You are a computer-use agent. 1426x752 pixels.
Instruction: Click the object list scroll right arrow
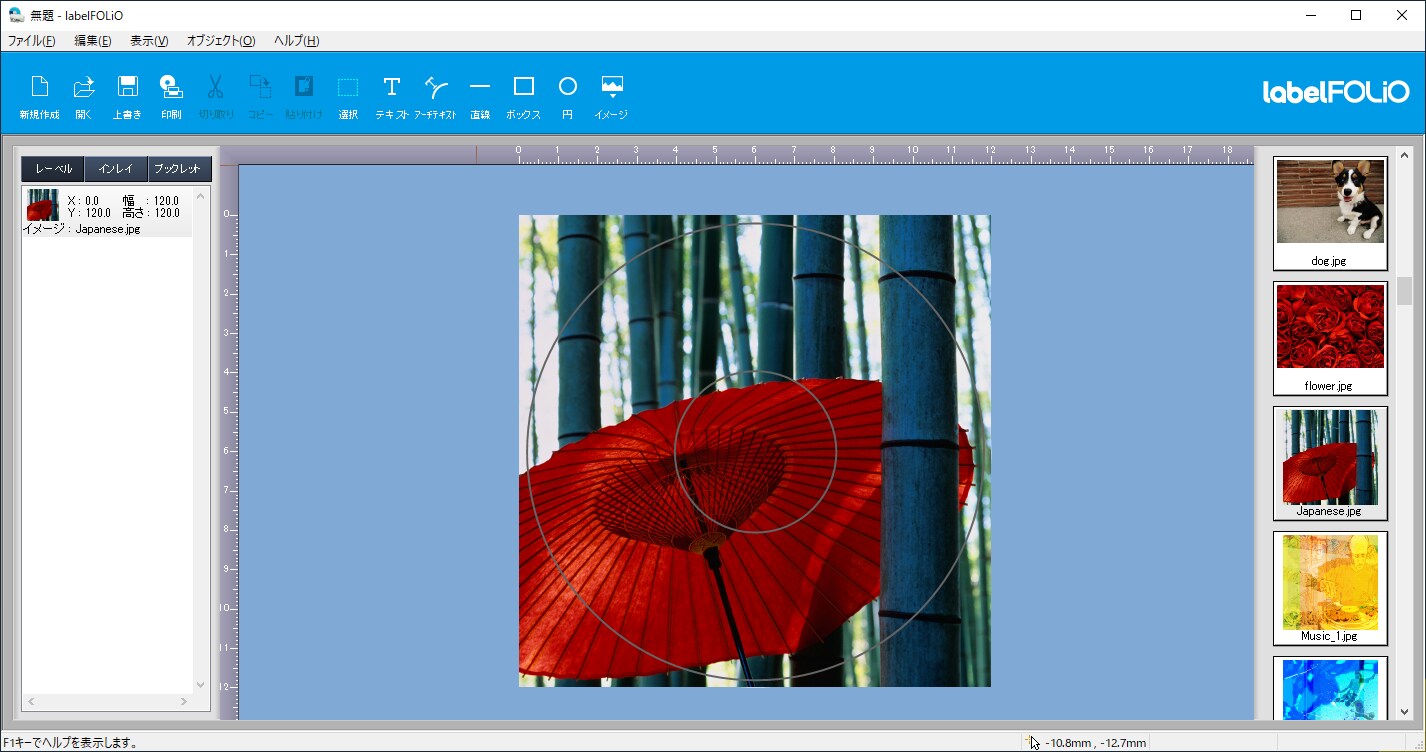(x=184, y=702)
